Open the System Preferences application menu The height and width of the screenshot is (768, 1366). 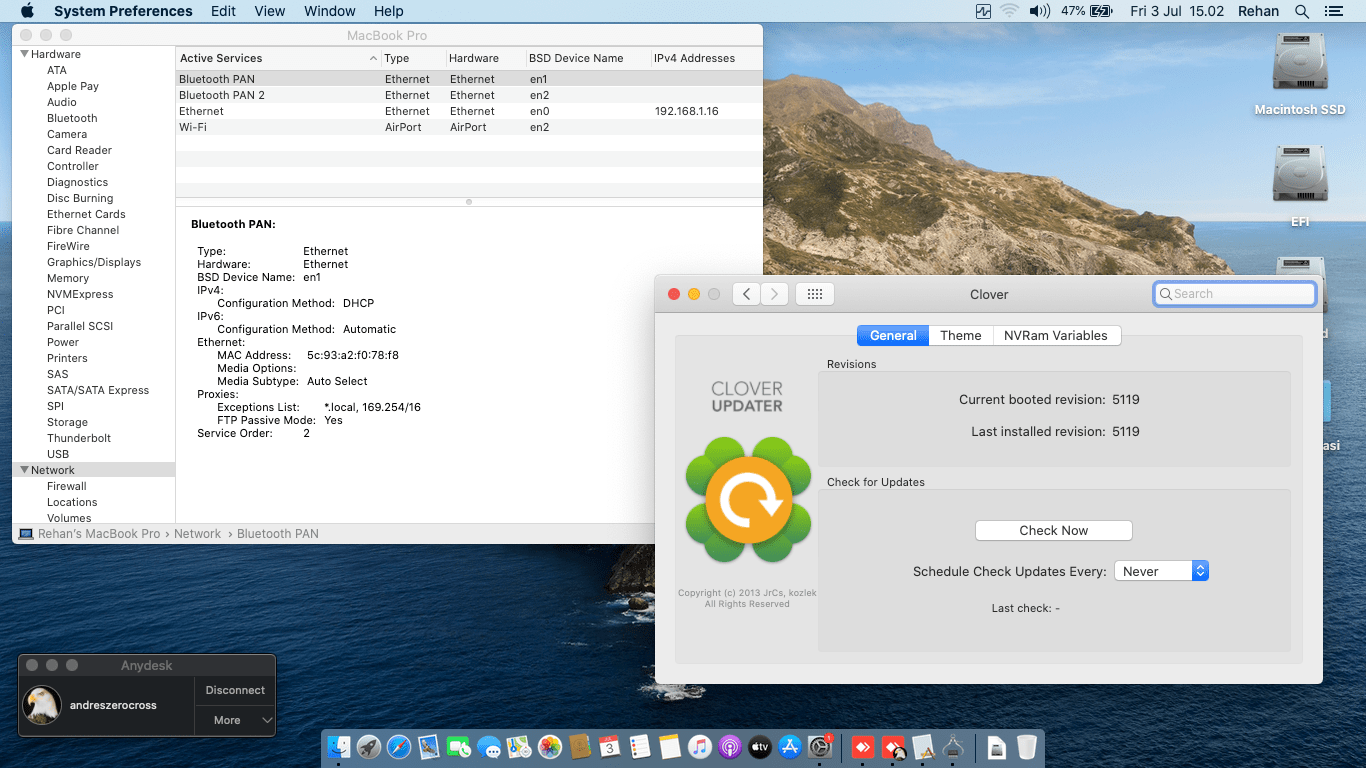click(x=123, y=11)
